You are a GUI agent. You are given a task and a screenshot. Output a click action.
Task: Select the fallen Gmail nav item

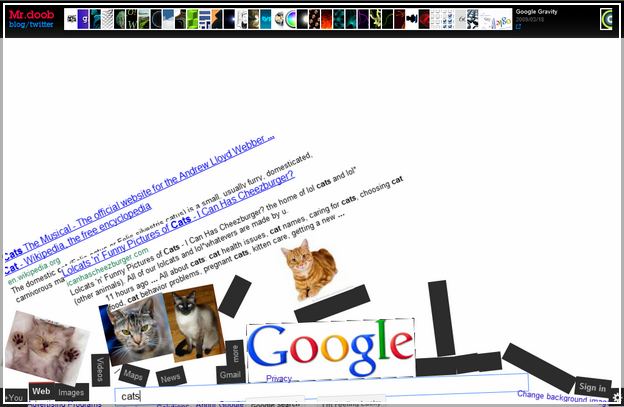[230, 374]
